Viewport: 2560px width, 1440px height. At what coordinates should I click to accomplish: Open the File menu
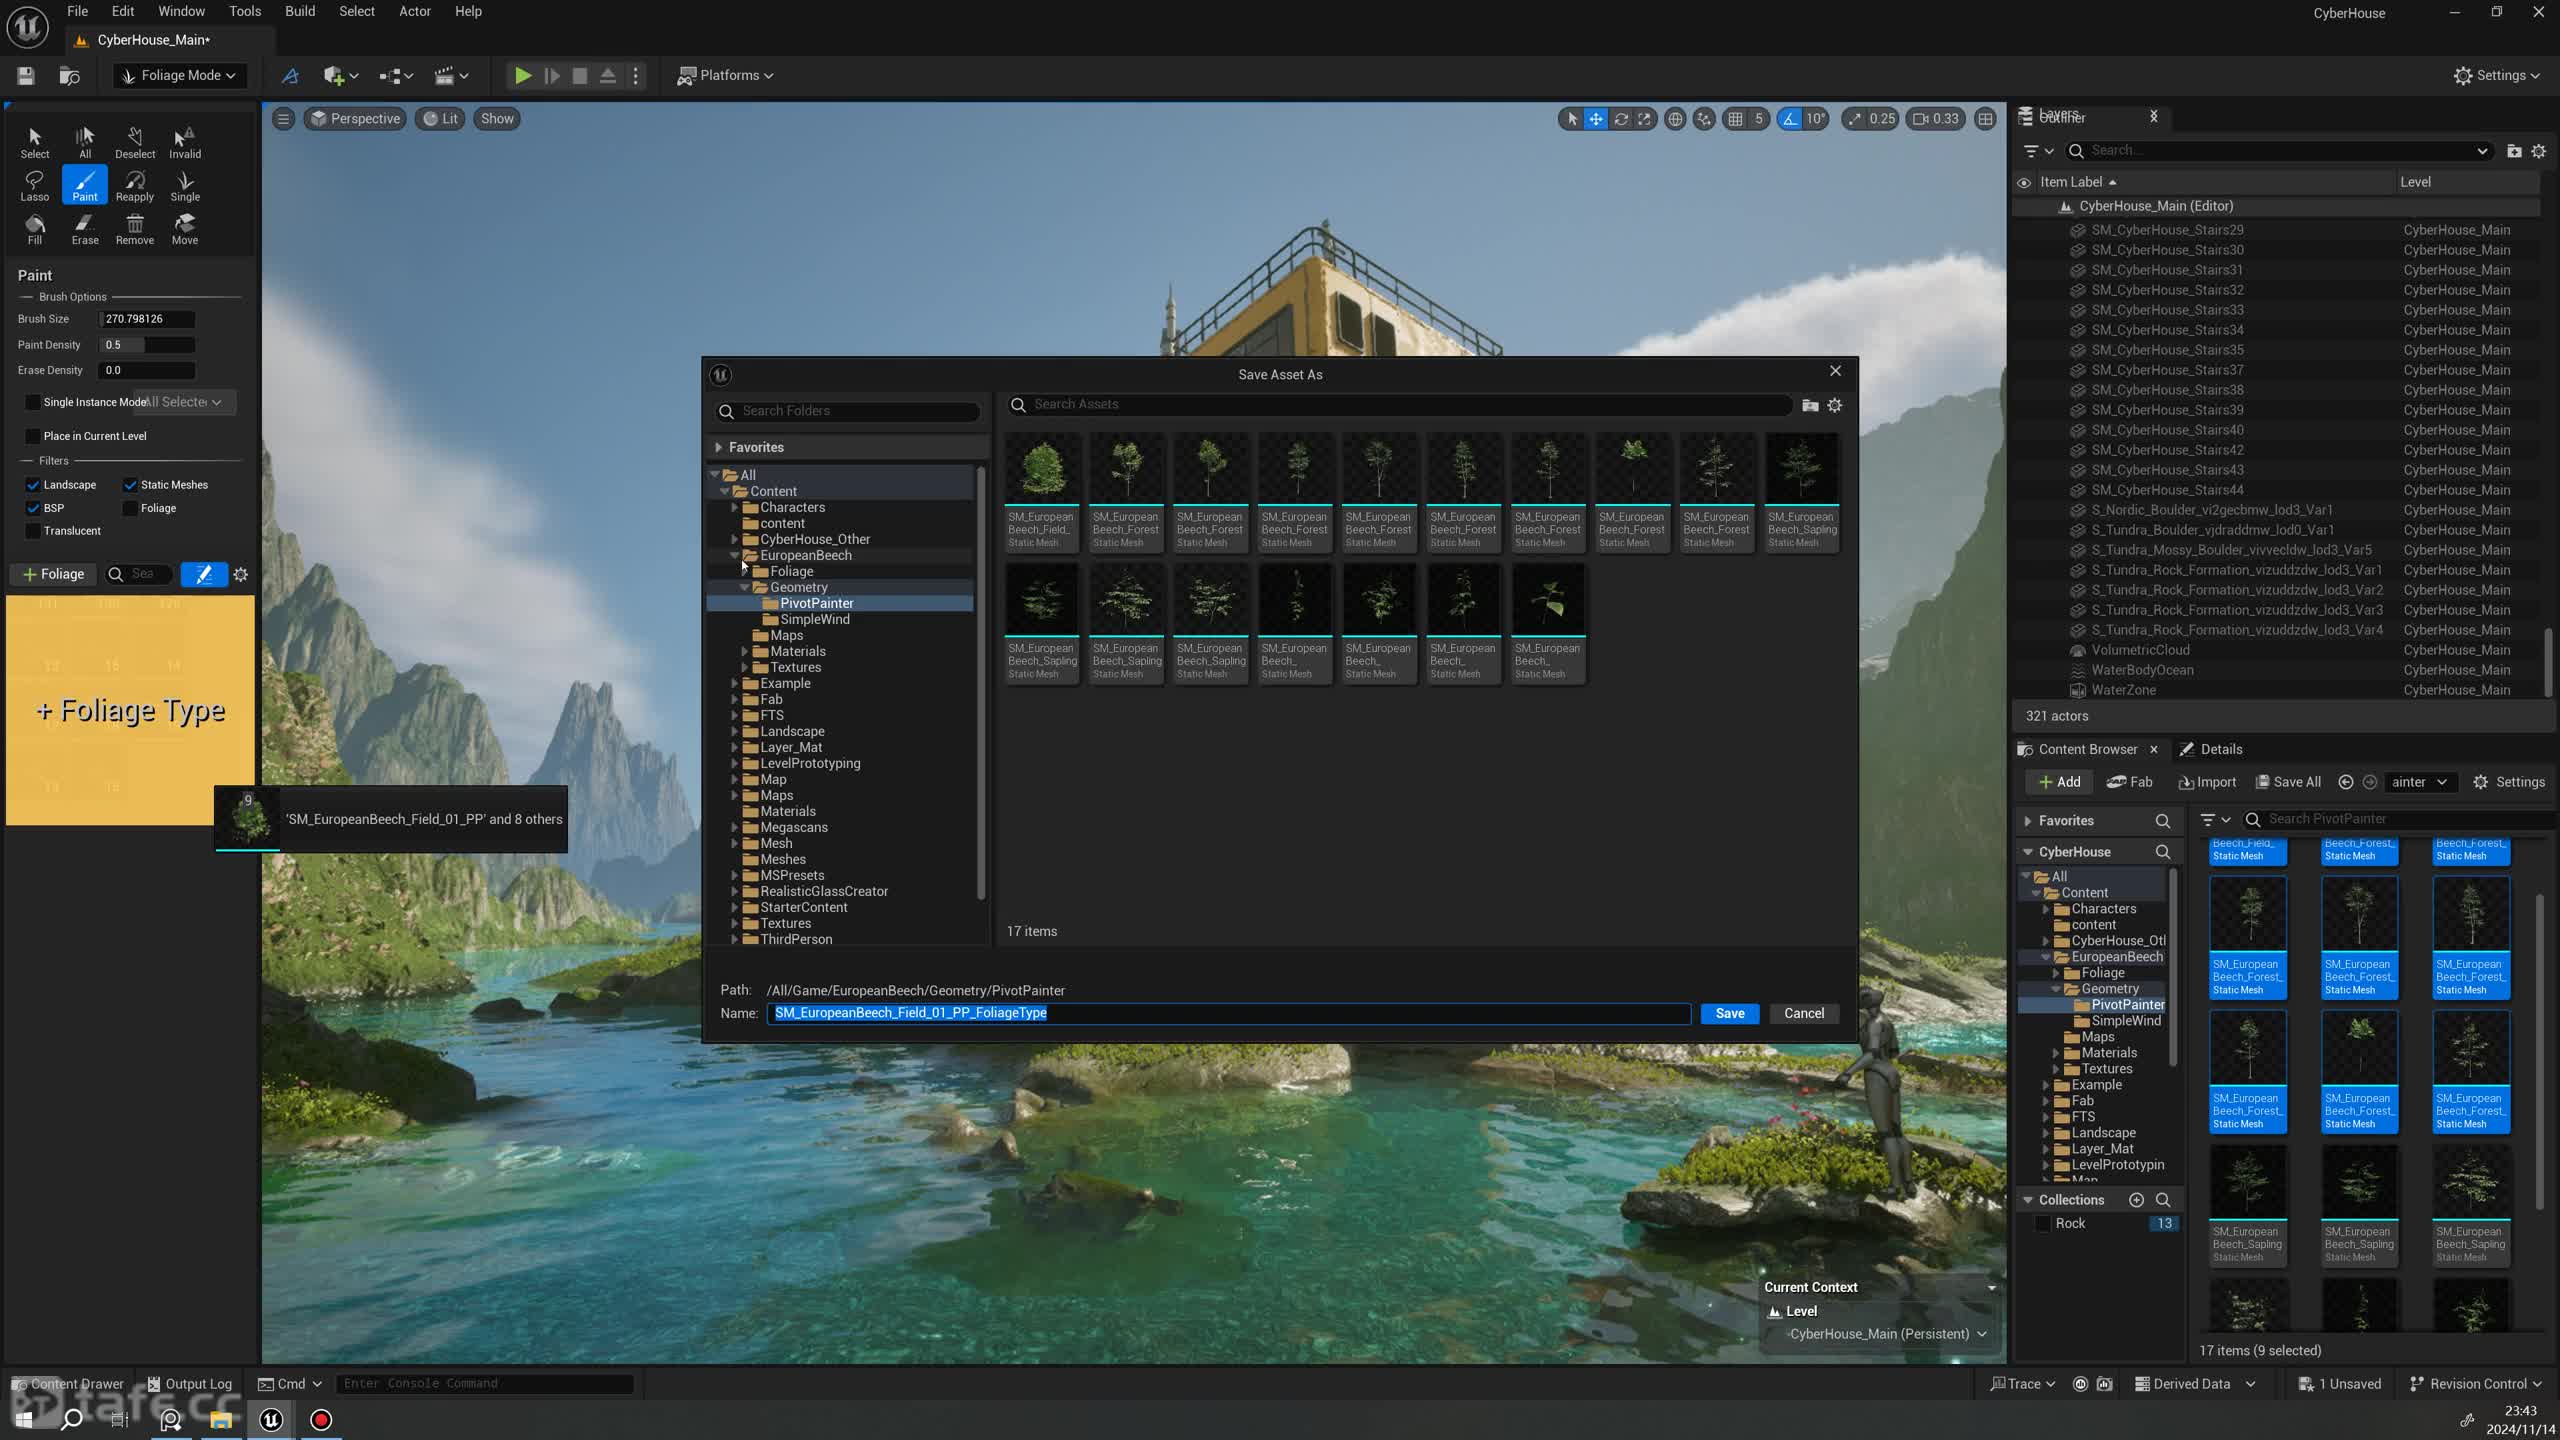coord(77,11)
